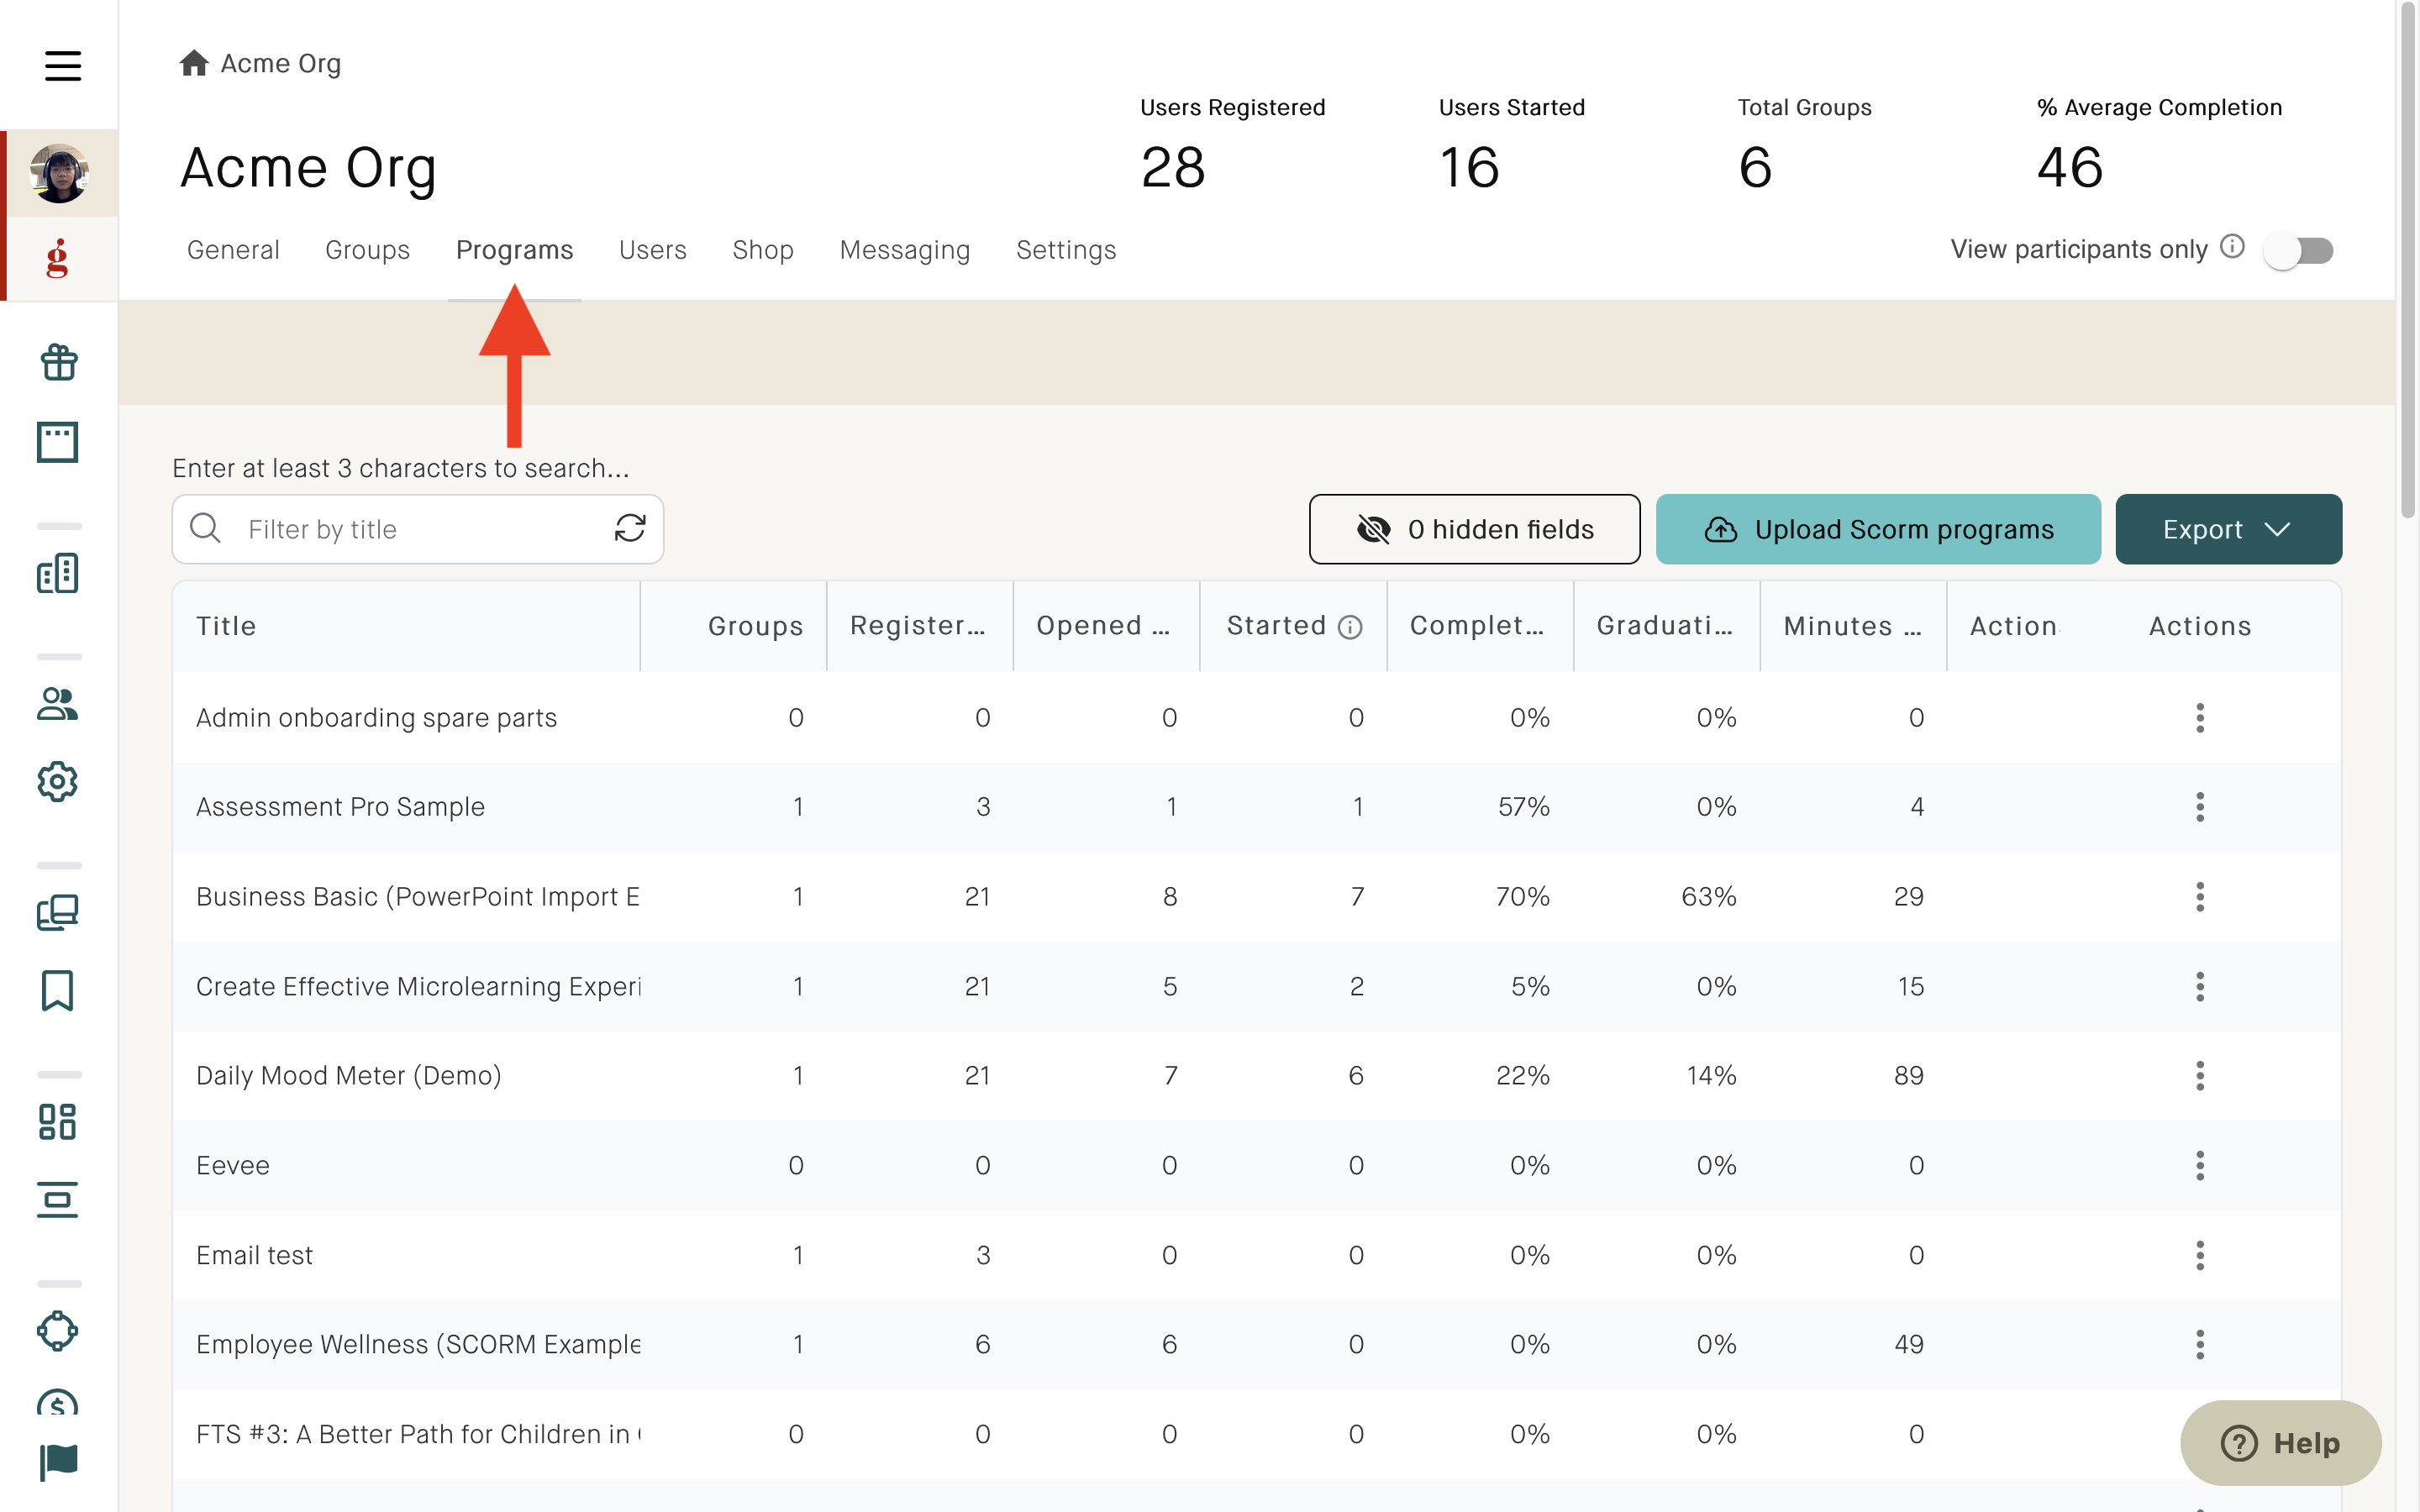This screenshot has width=2420, height=1512.
Task: Click the gift box sidebar icon
Action: coord(59,362)
